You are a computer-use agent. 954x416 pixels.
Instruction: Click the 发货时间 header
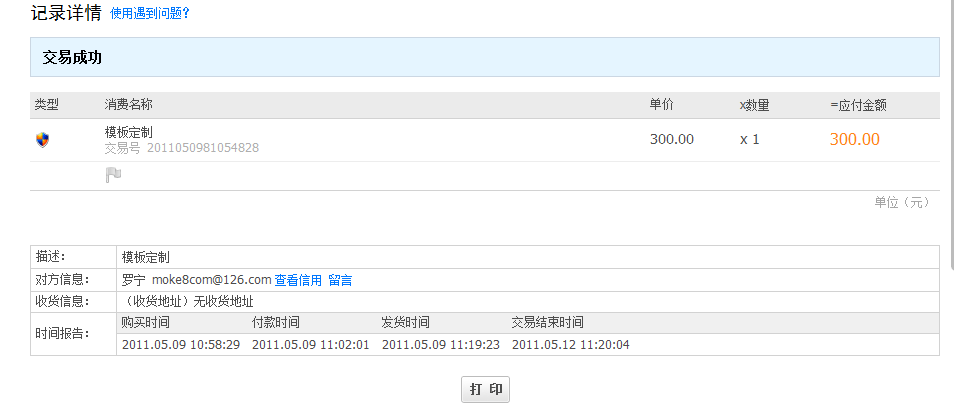406,322
